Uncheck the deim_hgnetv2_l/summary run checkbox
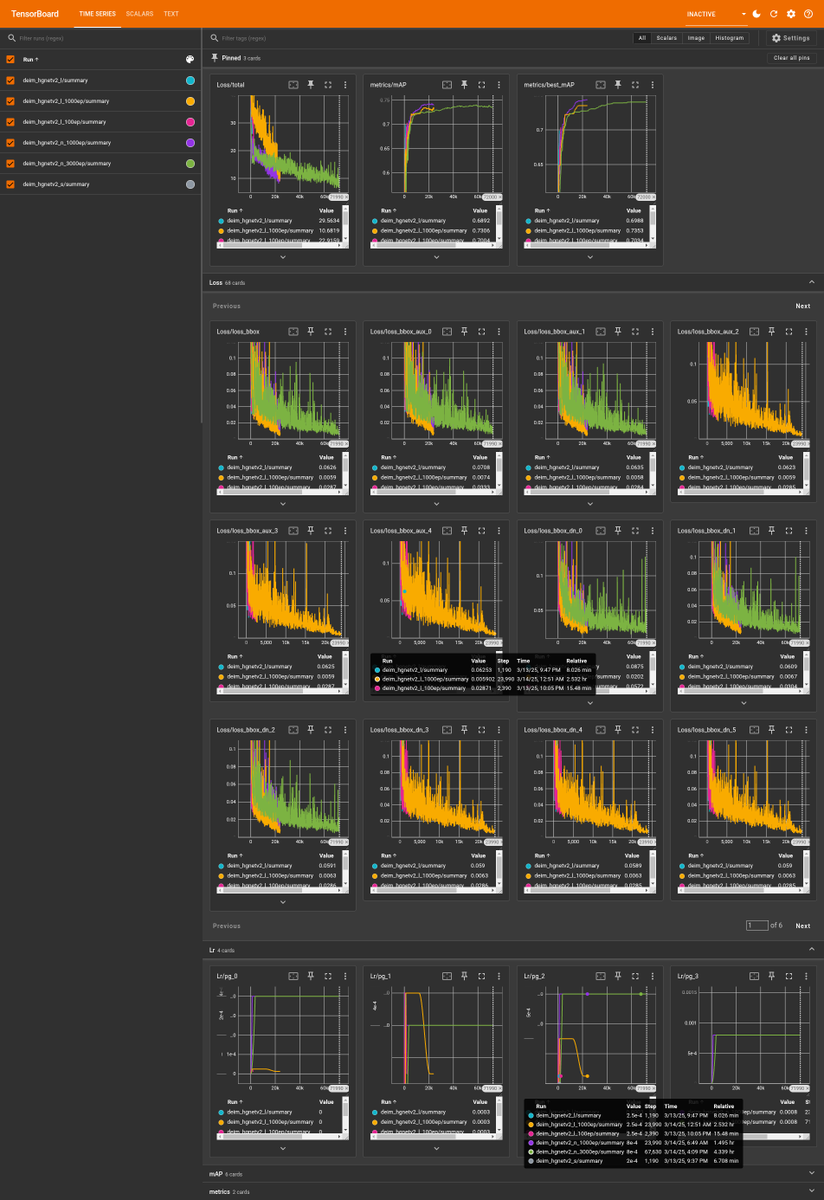Viewport: 824px width, 1200px height. [11, 80]
